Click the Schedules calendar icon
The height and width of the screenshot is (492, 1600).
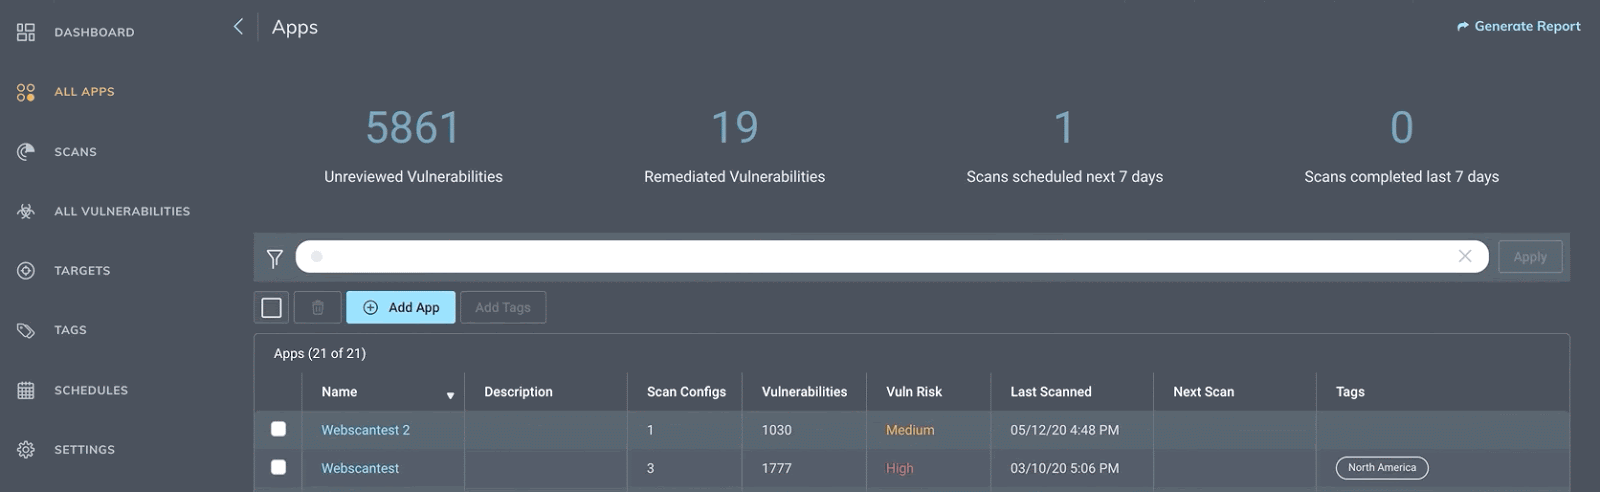coord(26,390)
